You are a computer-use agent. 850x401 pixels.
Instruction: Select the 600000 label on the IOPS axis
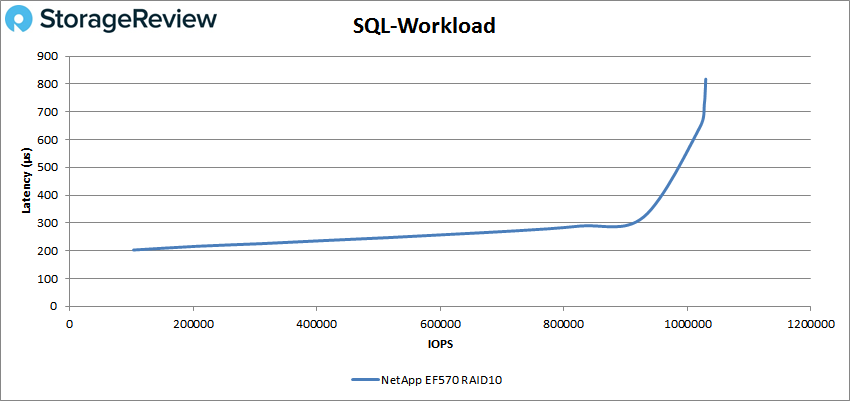tap(440, 324)
